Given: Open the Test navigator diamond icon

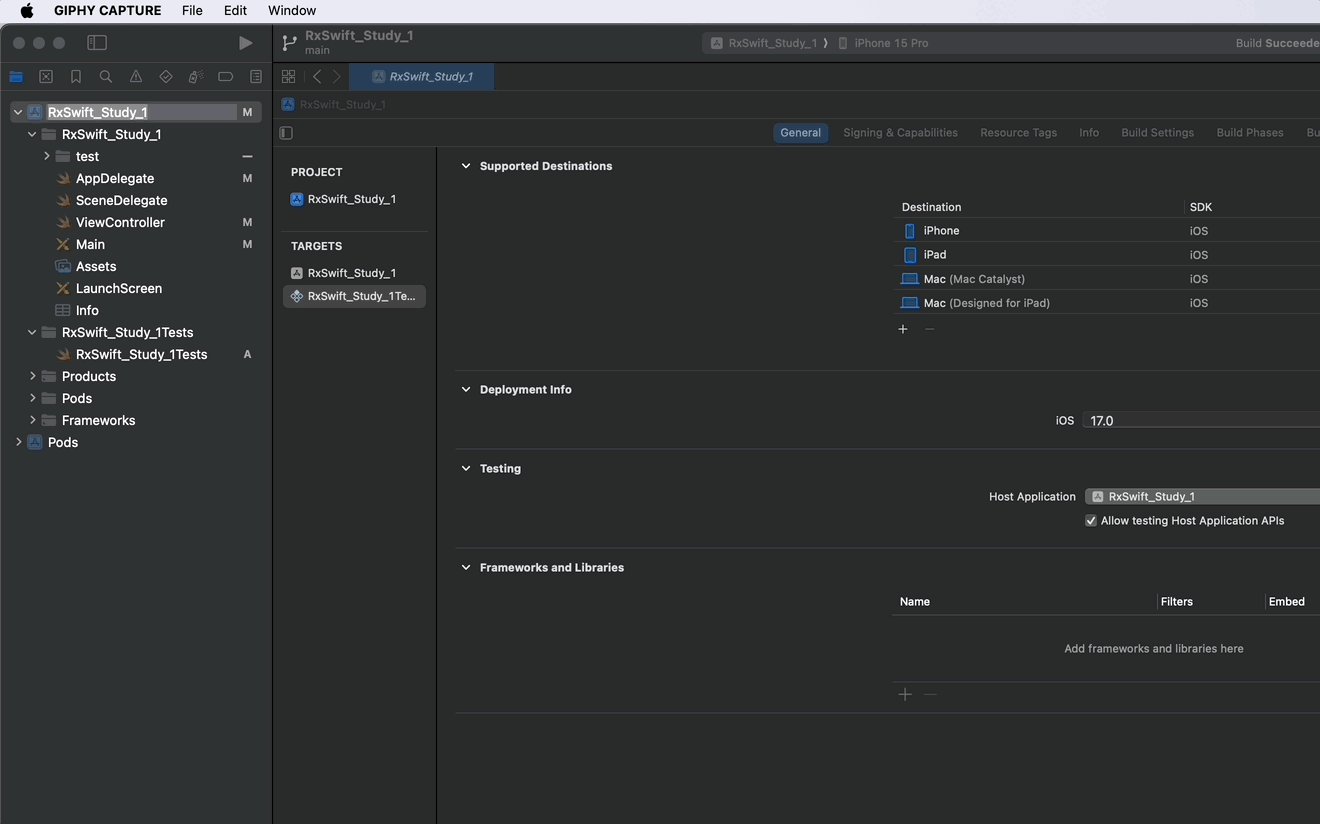Looking at the screenshot, I should pyautogui.click(x=166, y=77).
